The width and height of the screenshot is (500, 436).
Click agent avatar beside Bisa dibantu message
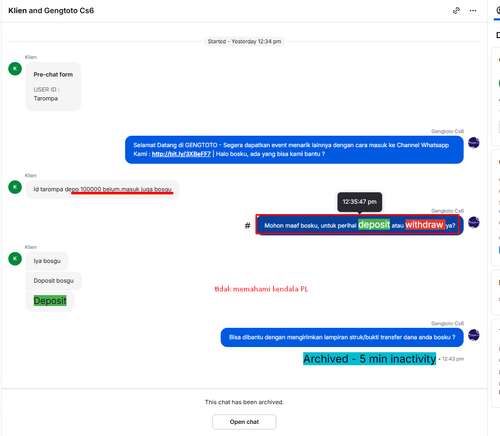tap(474, 335)
